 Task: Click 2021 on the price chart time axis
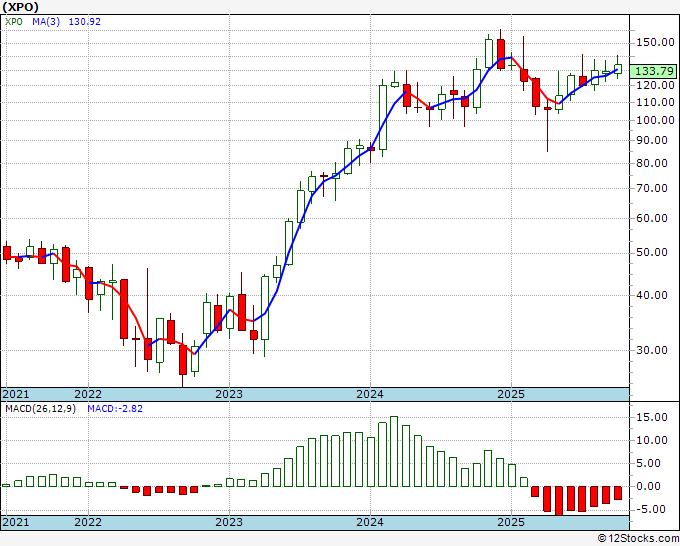pos(16,394)
